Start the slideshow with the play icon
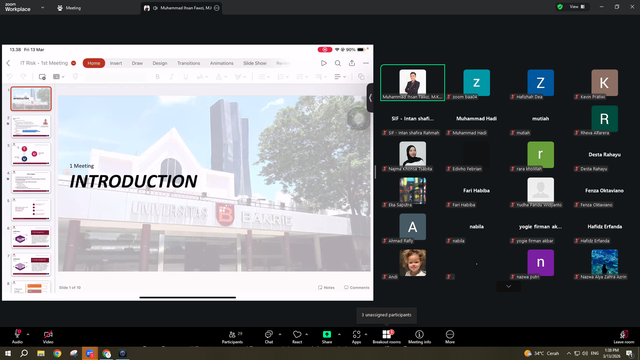The image size is (640, 360). point(324,63)
